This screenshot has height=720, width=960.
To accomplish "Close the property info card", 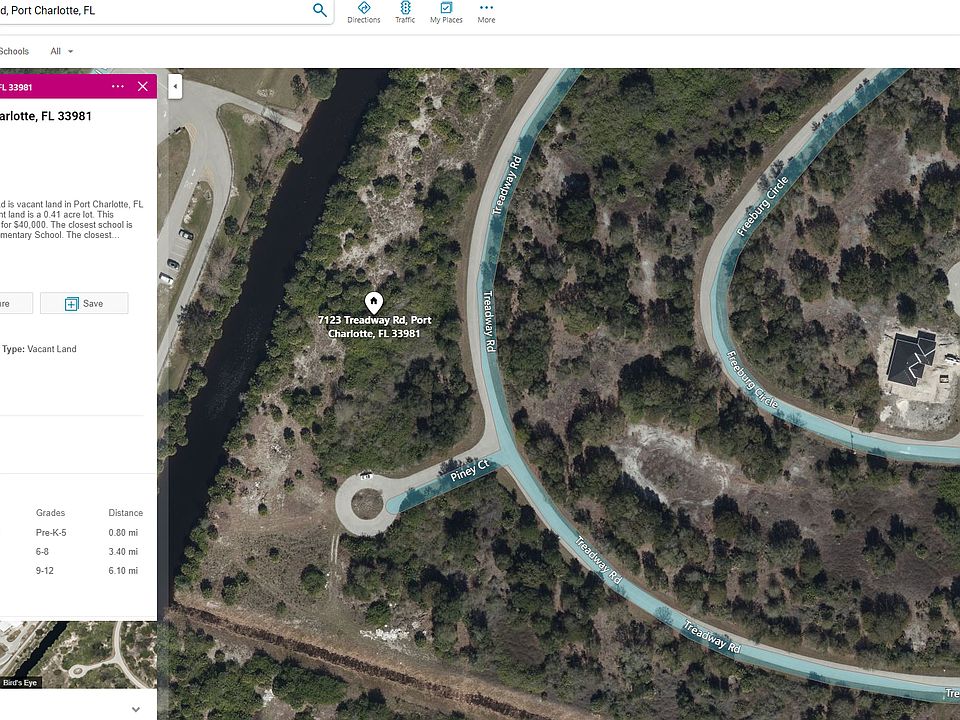I will tap(143, 86).
